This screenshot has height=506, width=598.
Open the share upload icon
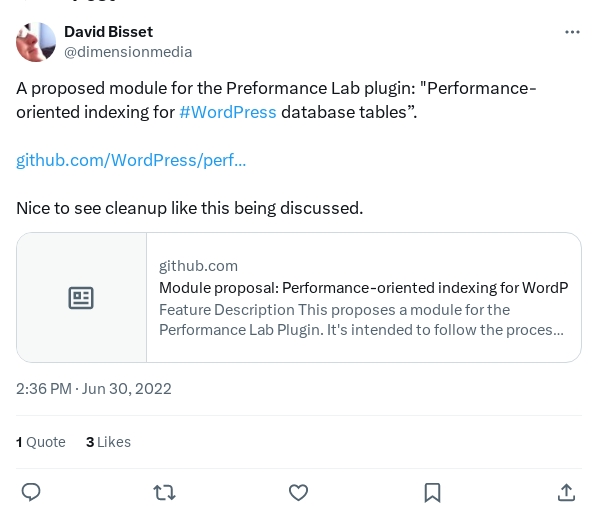tap(566, 492)
